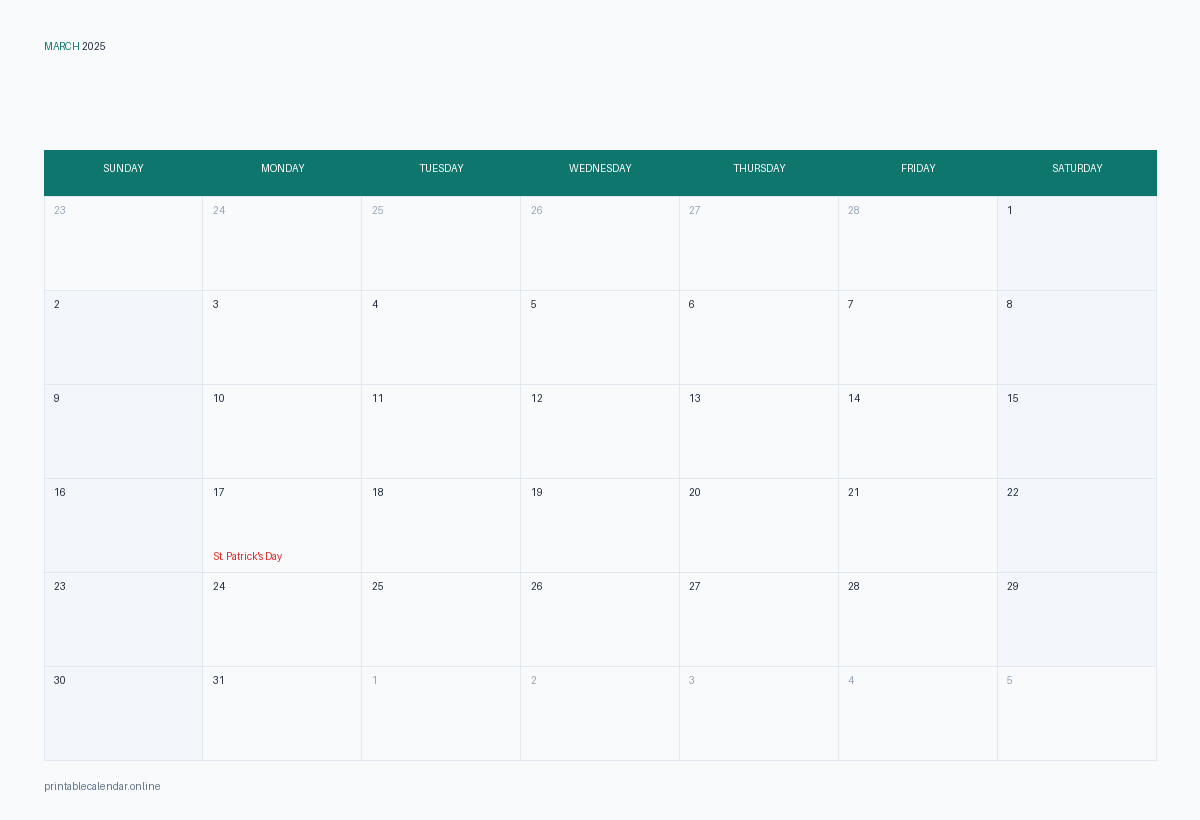Click date number 18
This screenshot has width=1200, height=820.
(378, 493)
